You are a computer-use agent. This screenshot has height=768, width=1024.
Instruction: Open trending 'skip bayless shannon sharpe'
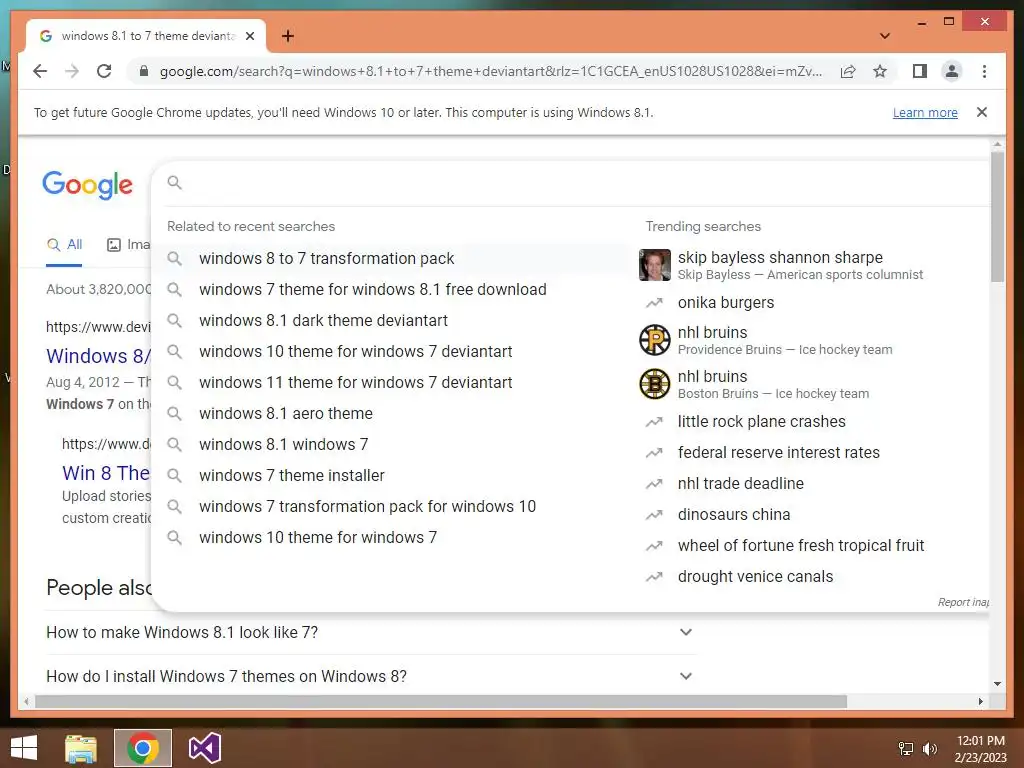[780, 257]
